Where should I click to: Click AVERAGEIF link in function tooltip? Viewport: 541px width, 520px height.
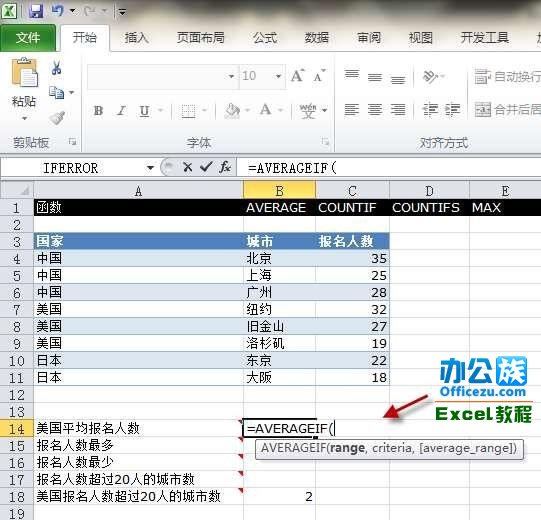293,448
